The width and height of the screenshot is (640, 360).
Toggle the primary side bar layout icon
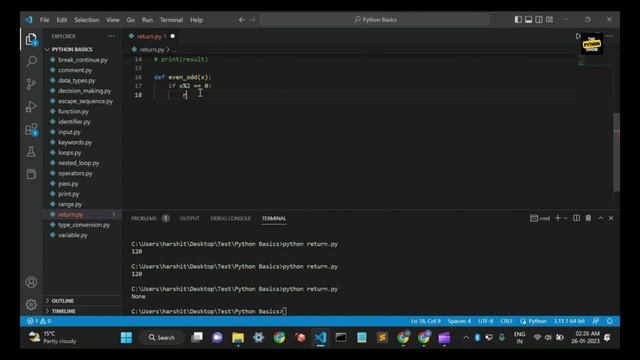(x=518, y=20)
